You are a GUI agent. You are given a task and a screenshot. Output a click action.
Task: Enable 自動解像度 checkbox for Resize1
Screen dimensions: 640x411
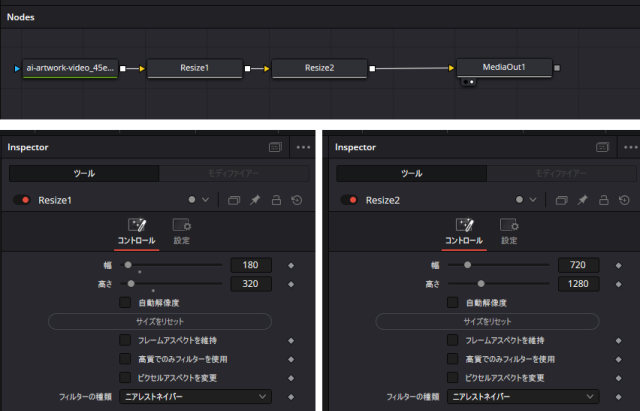125,302
